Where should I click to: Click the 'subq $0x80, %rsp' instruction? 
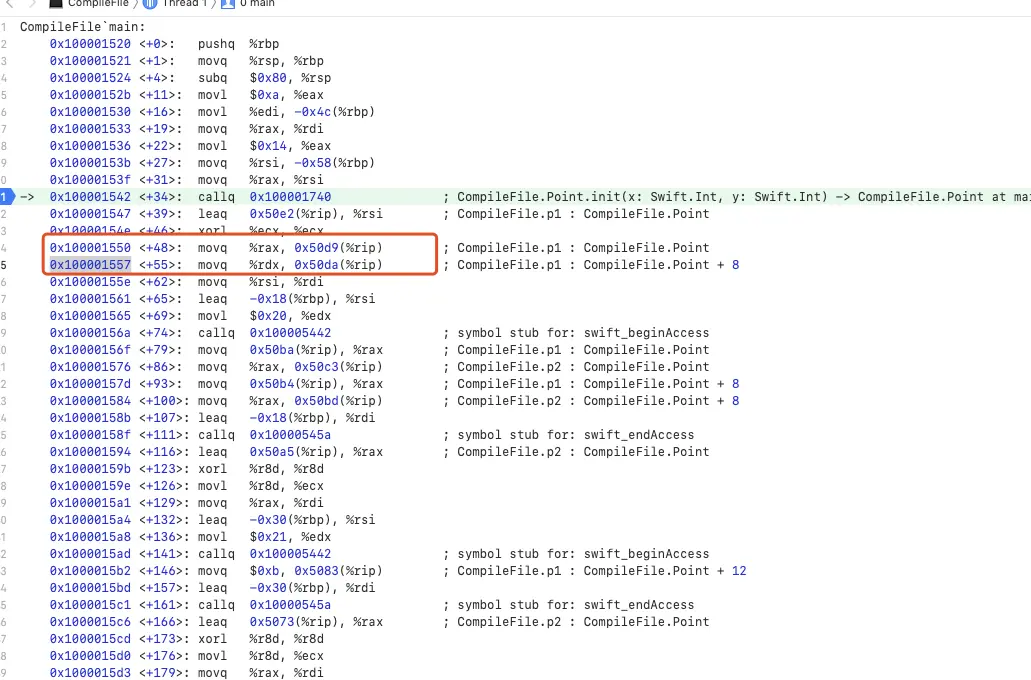click(264, 78)
